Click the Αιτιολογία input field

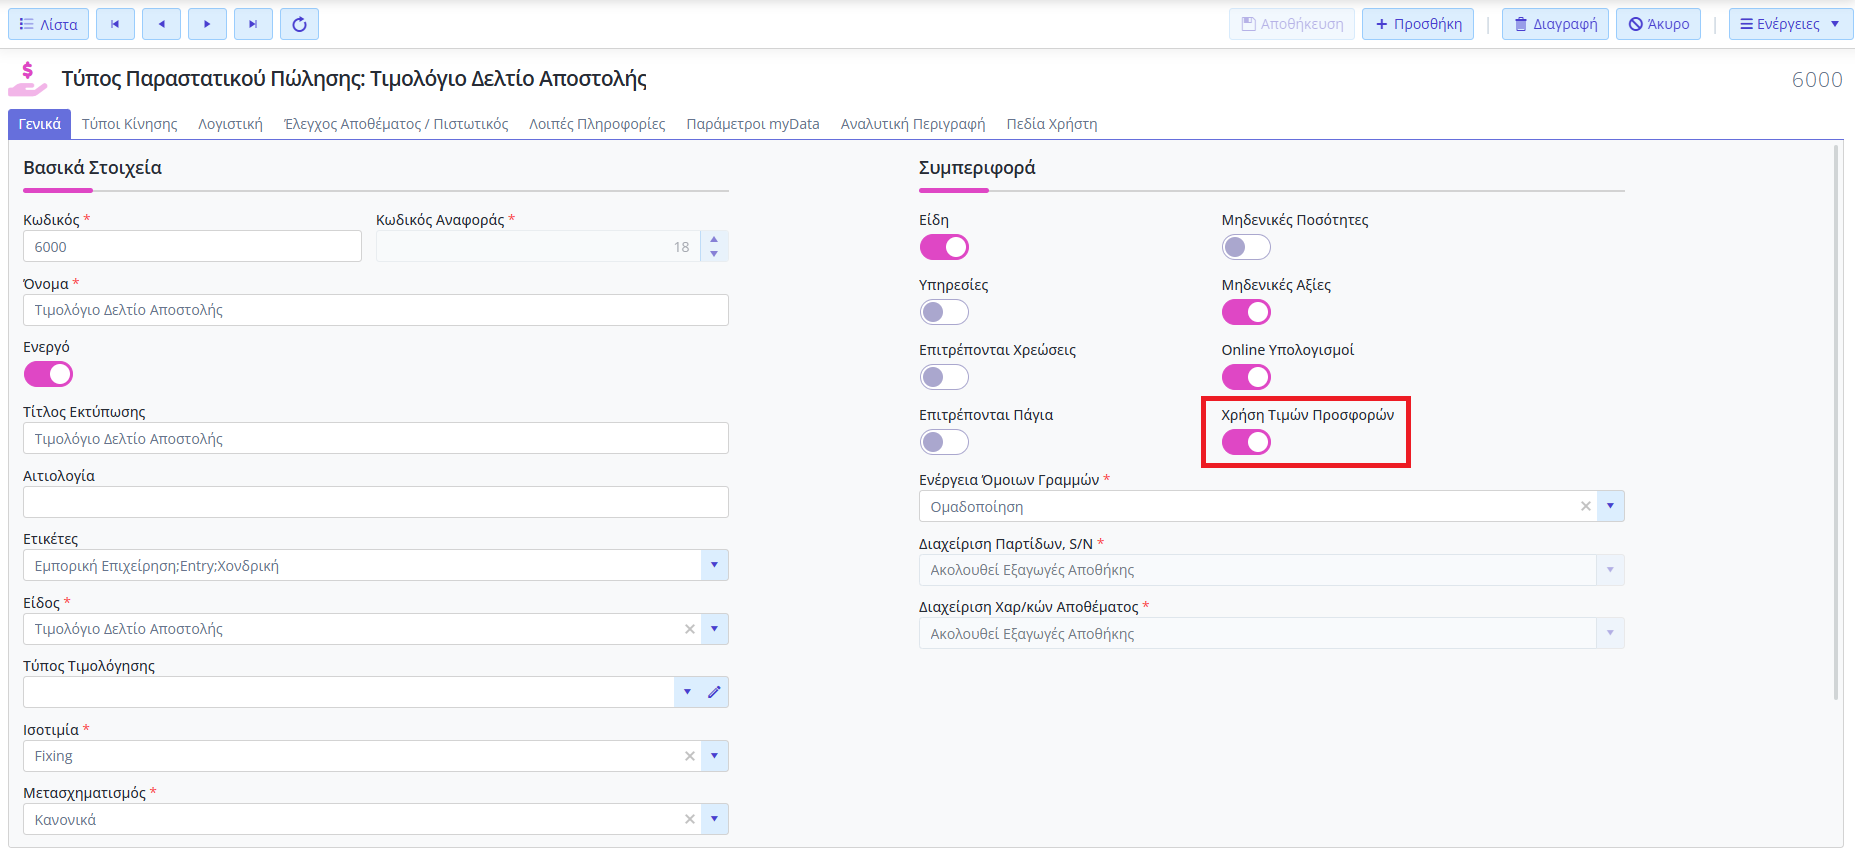coord(375,502)
